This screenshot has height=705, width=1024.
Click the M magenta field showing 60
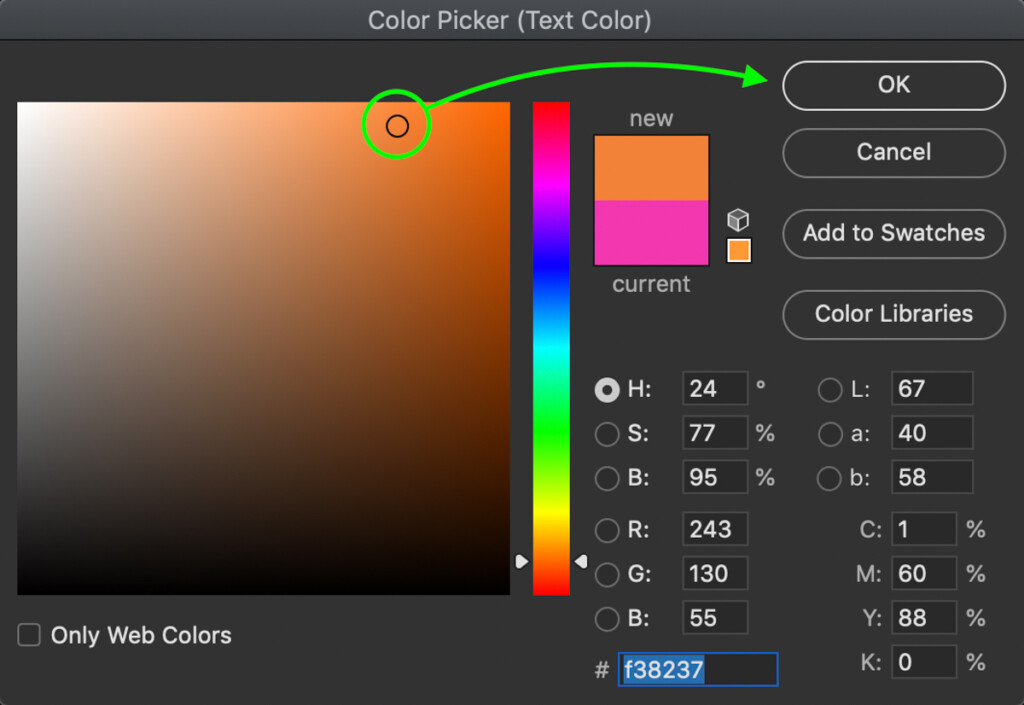click(924, 573)
